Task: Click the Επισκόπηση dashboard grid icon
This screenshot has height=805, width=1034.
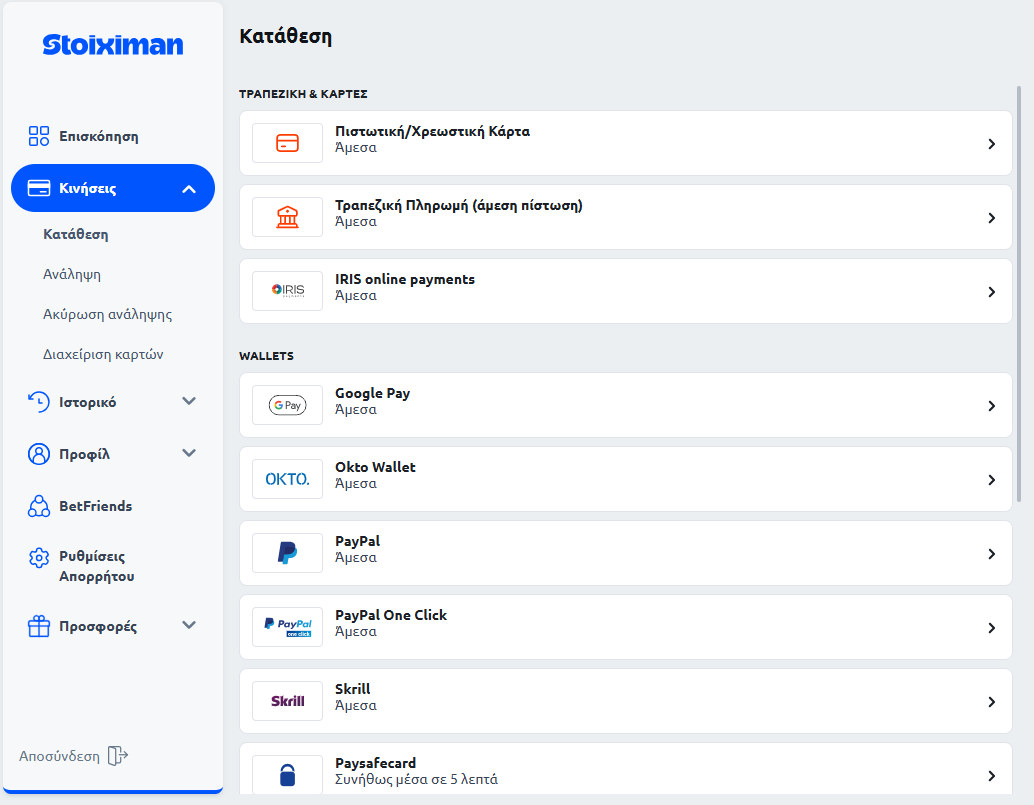Action: [x=38, y=136]
